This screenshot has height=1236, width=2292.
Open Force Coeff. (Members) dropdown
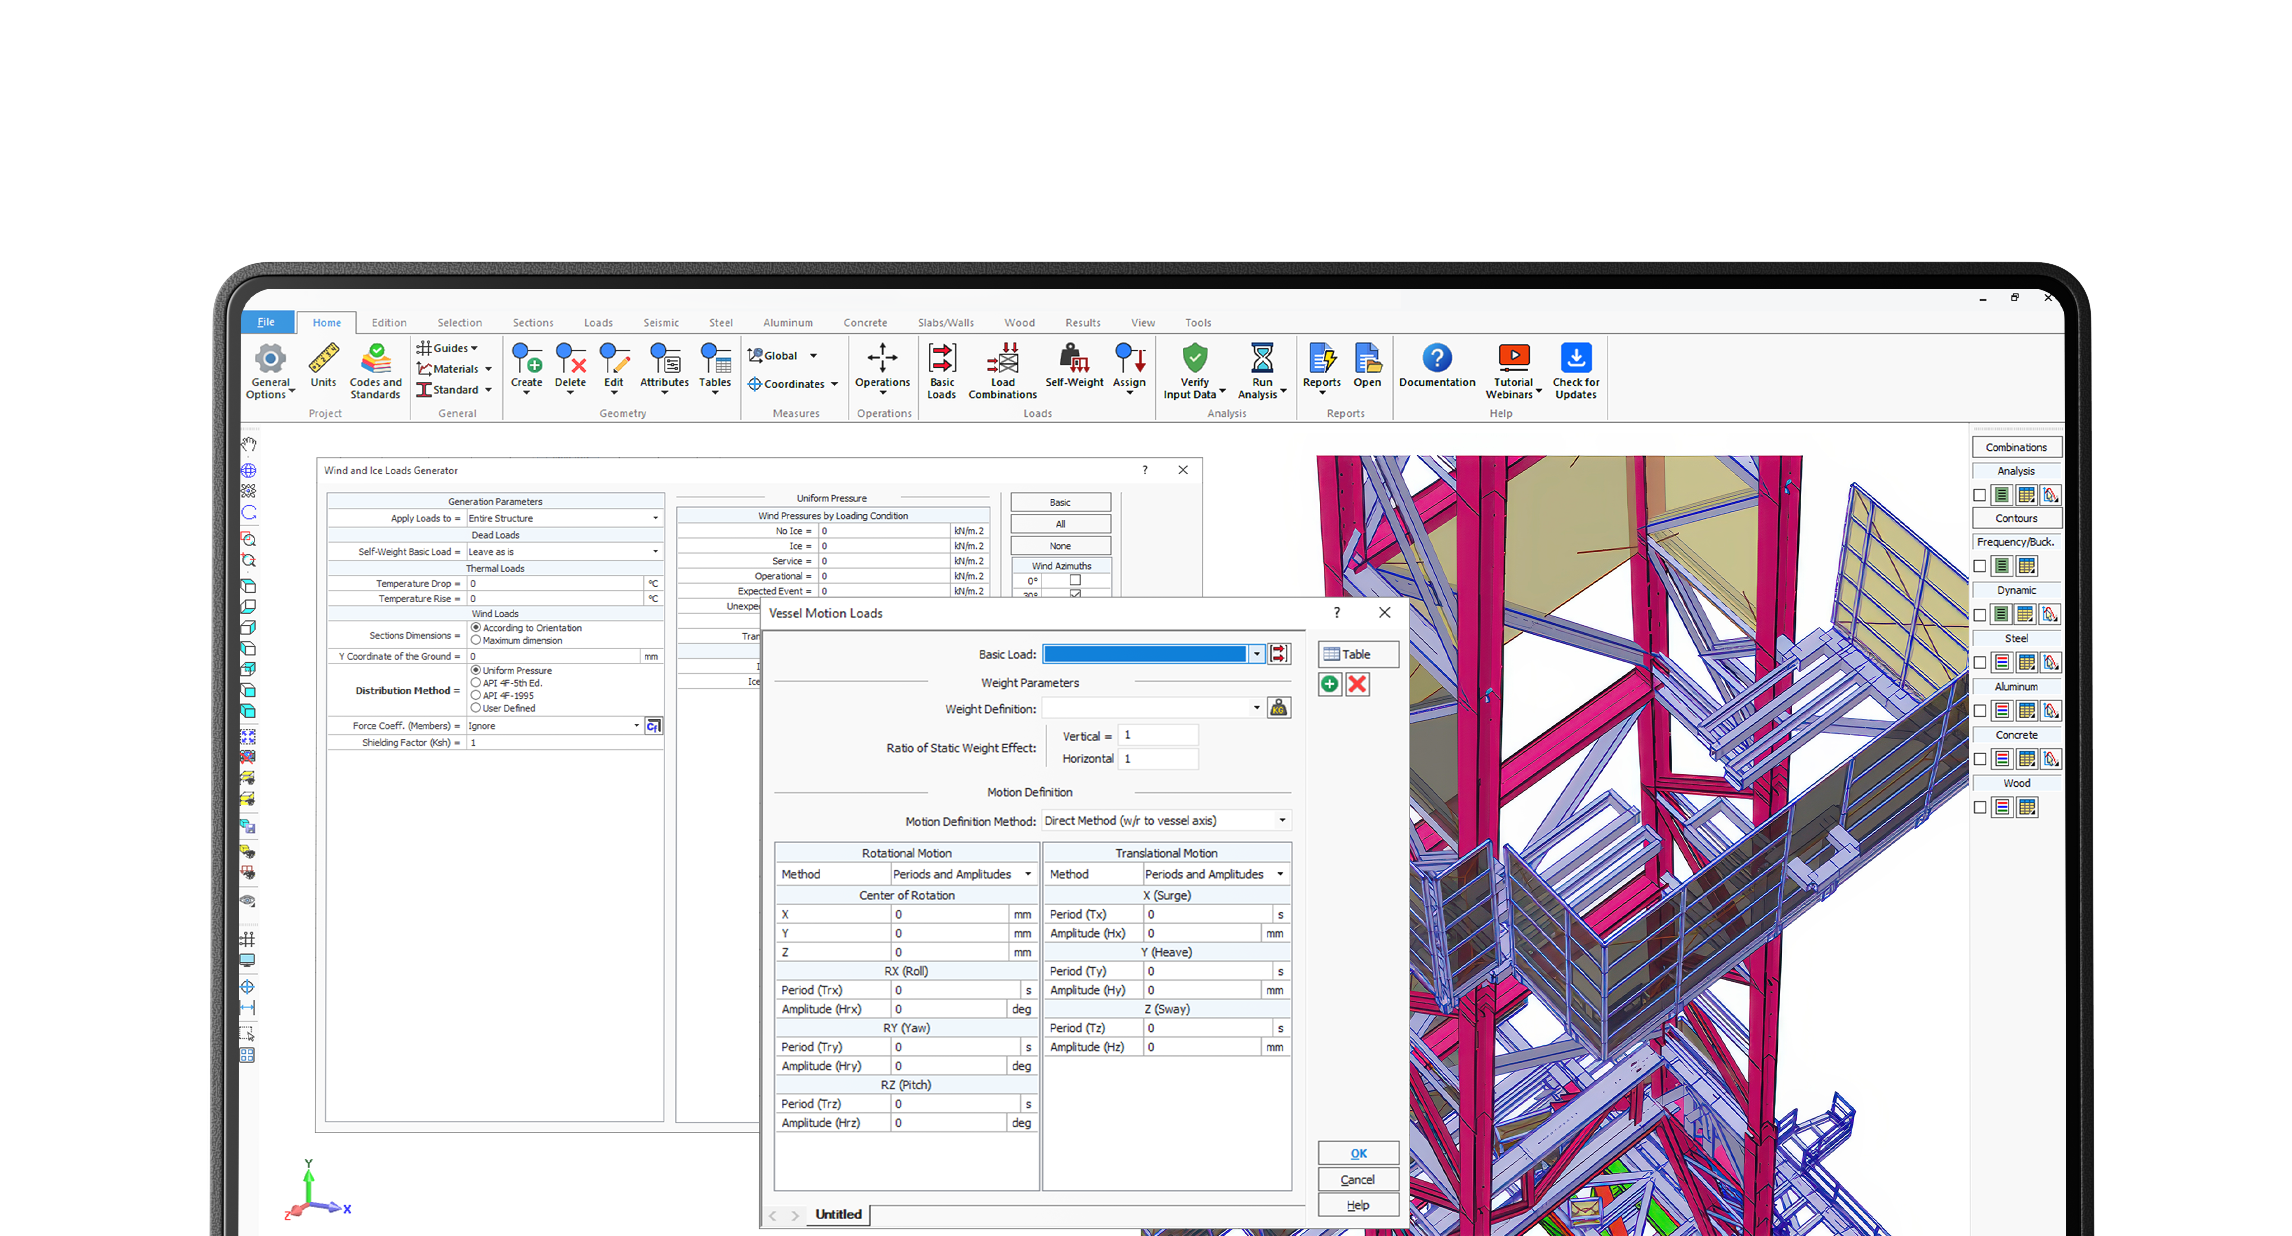pos(636,726)
